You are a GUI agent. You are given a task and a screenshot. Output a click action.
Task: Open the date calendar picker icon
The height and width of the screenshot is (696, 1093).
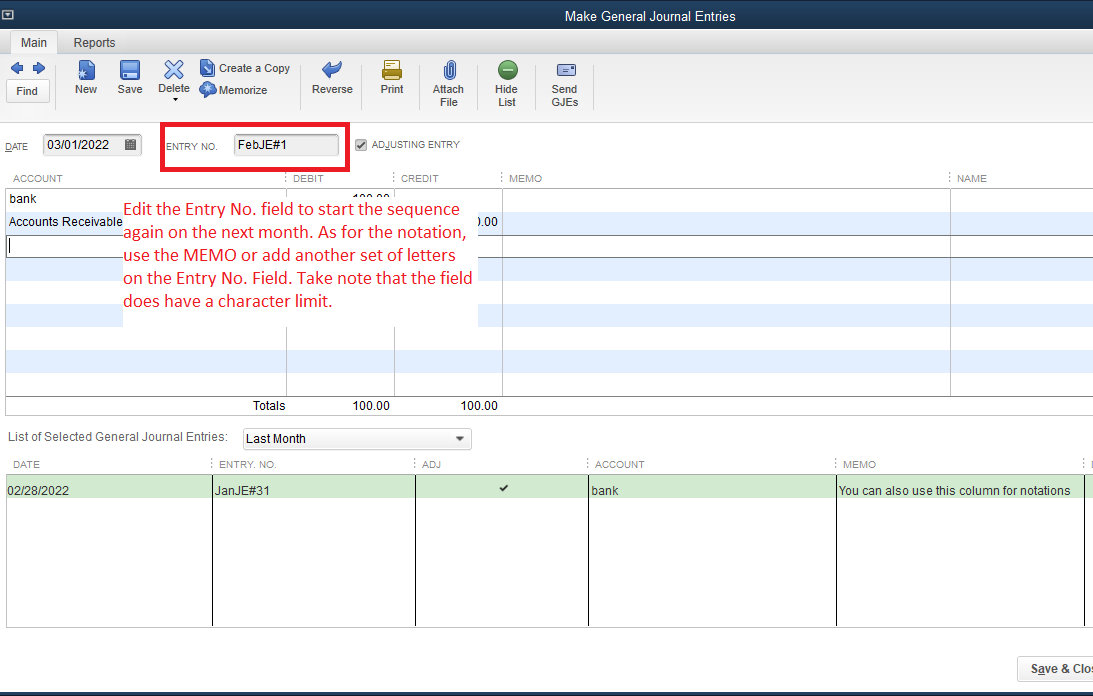point(131,145)
